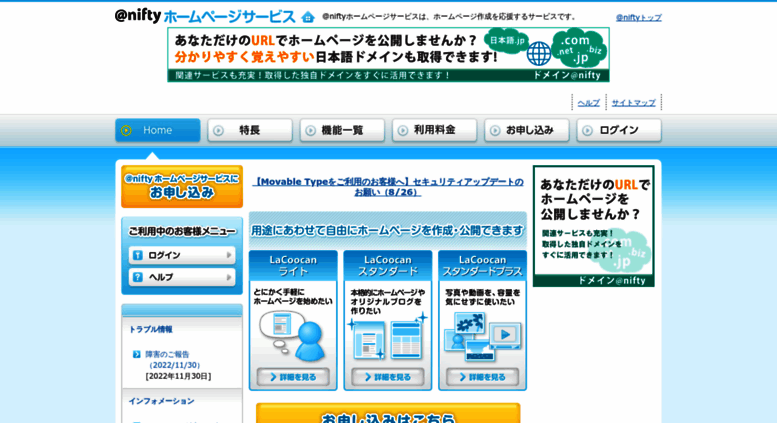Image resolution: width=777 pixels, height=423 pixels.
Task: Click the small arrow at right of sidebar ログイン
Action: (229, 255)
